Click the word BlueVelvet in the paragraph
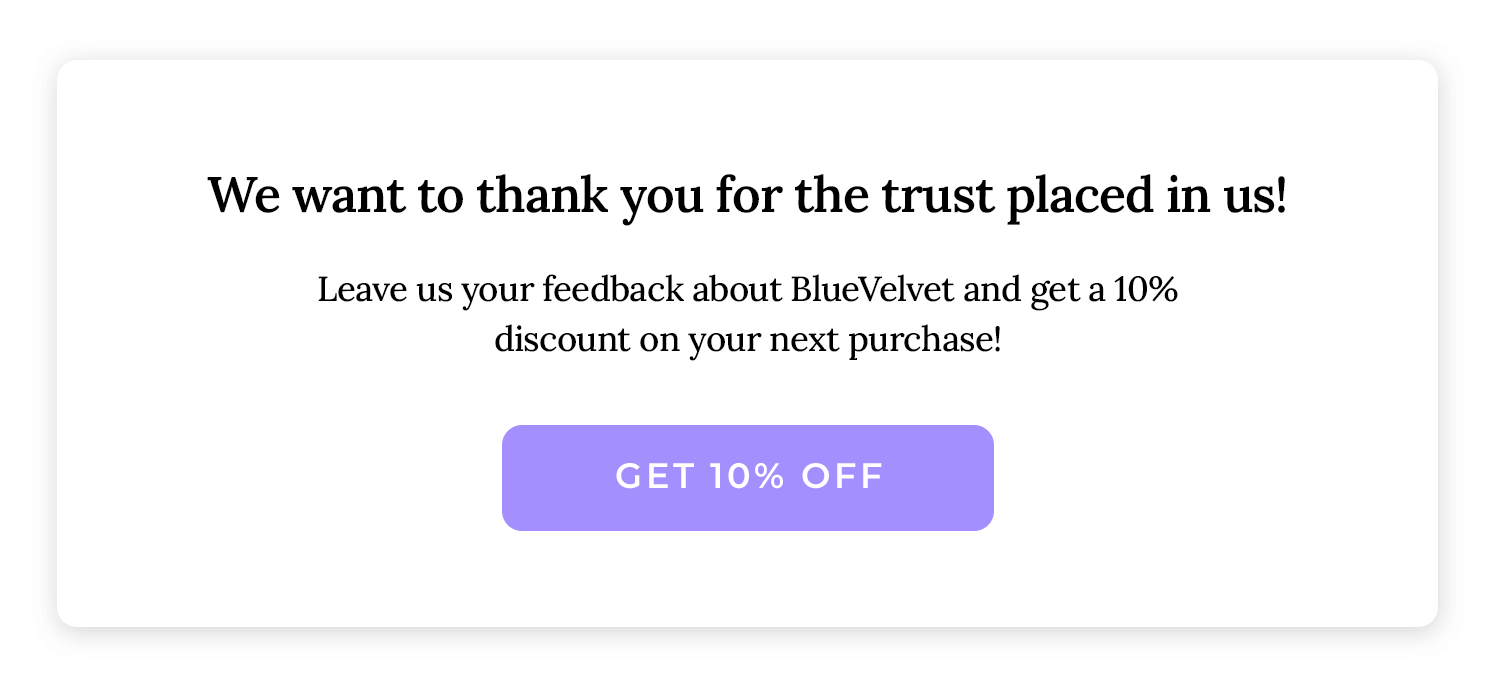This screenshot has height=700, width=1500. click(x=873, y=290)
